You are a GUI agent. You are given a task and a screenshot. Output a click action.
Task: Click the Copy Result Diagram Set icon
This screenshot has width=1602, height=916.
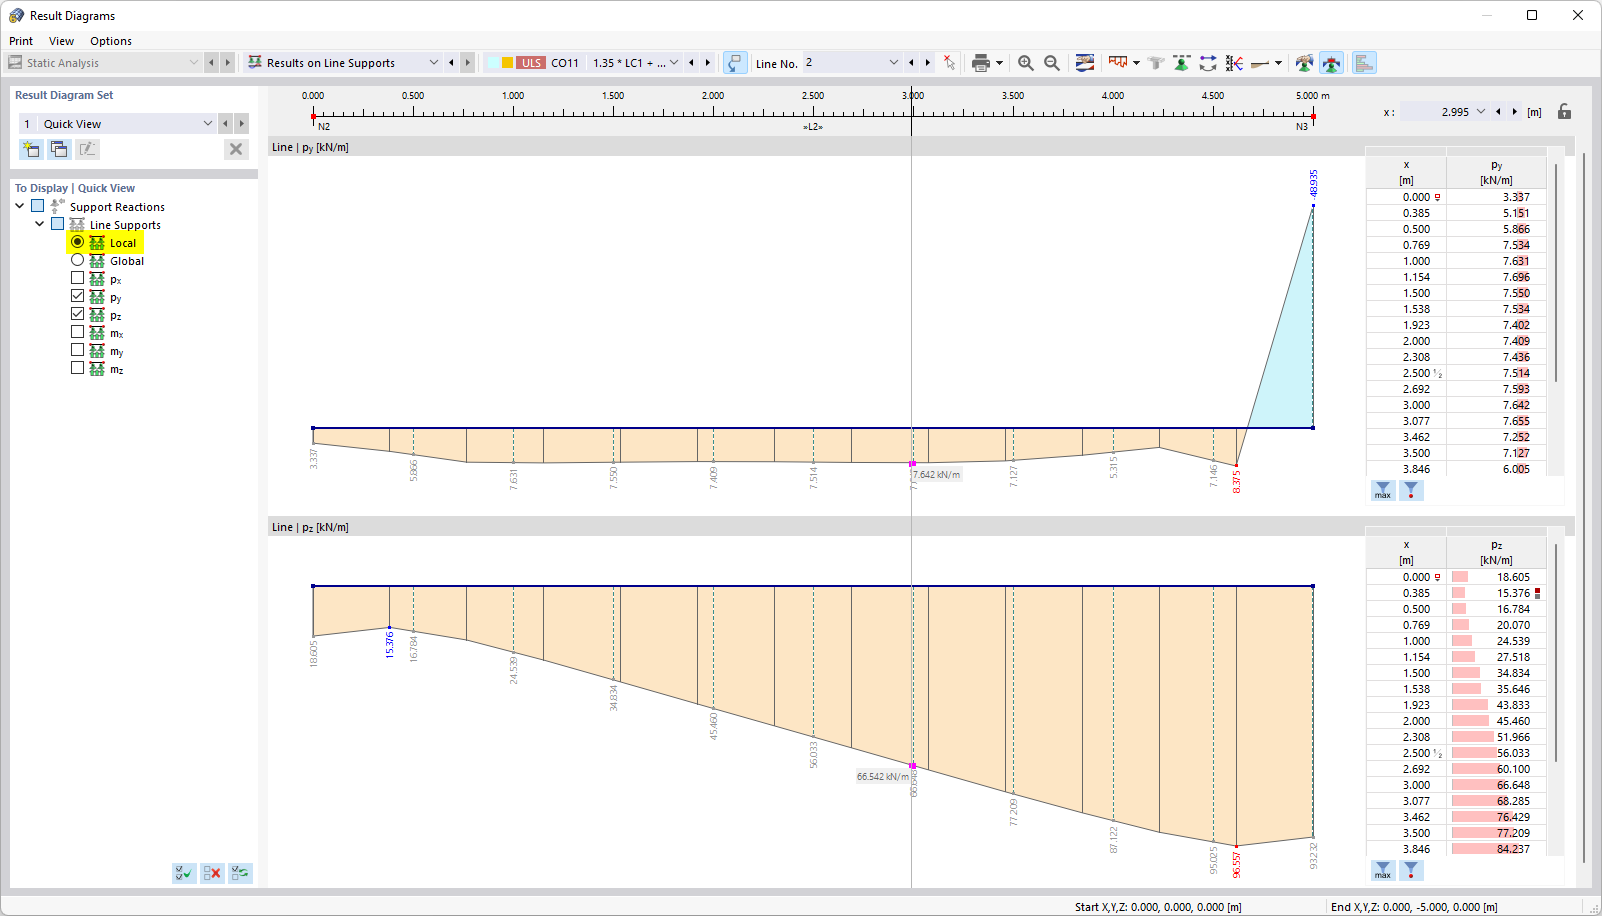click(59, 148)
